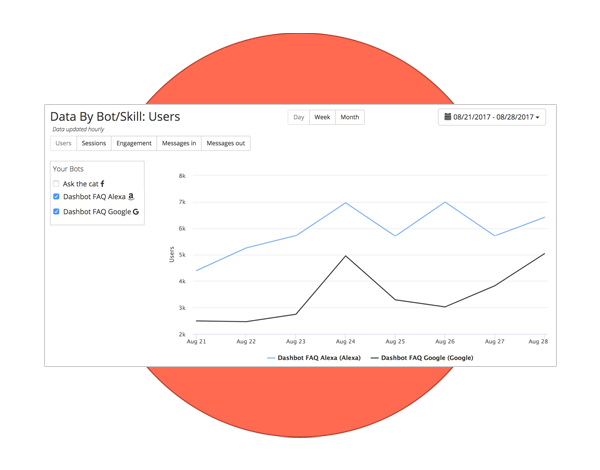Switch to the Engagement tab
The image size is (600, 470).
coord(134,143)
